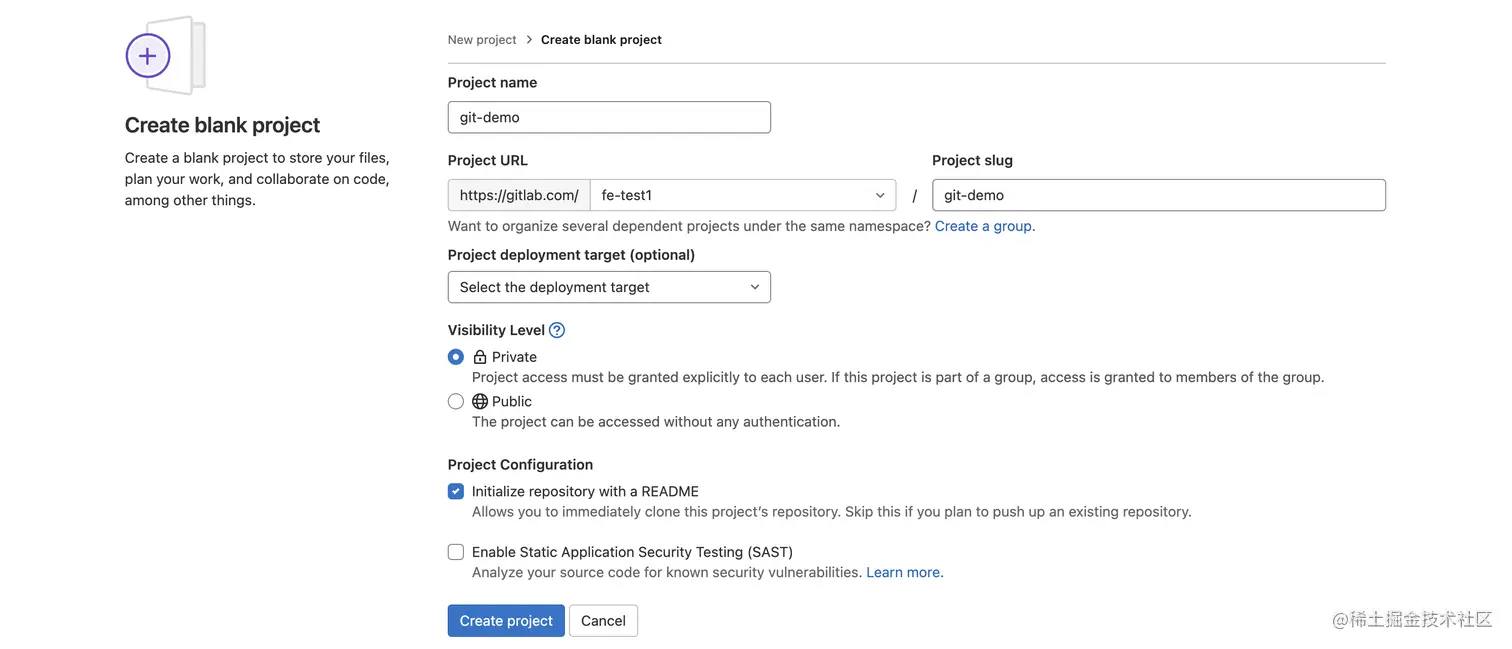This screenshot has height=649, width=1512.
Task: Go to New project breadcrumb
Action: (x=482, y=40)
